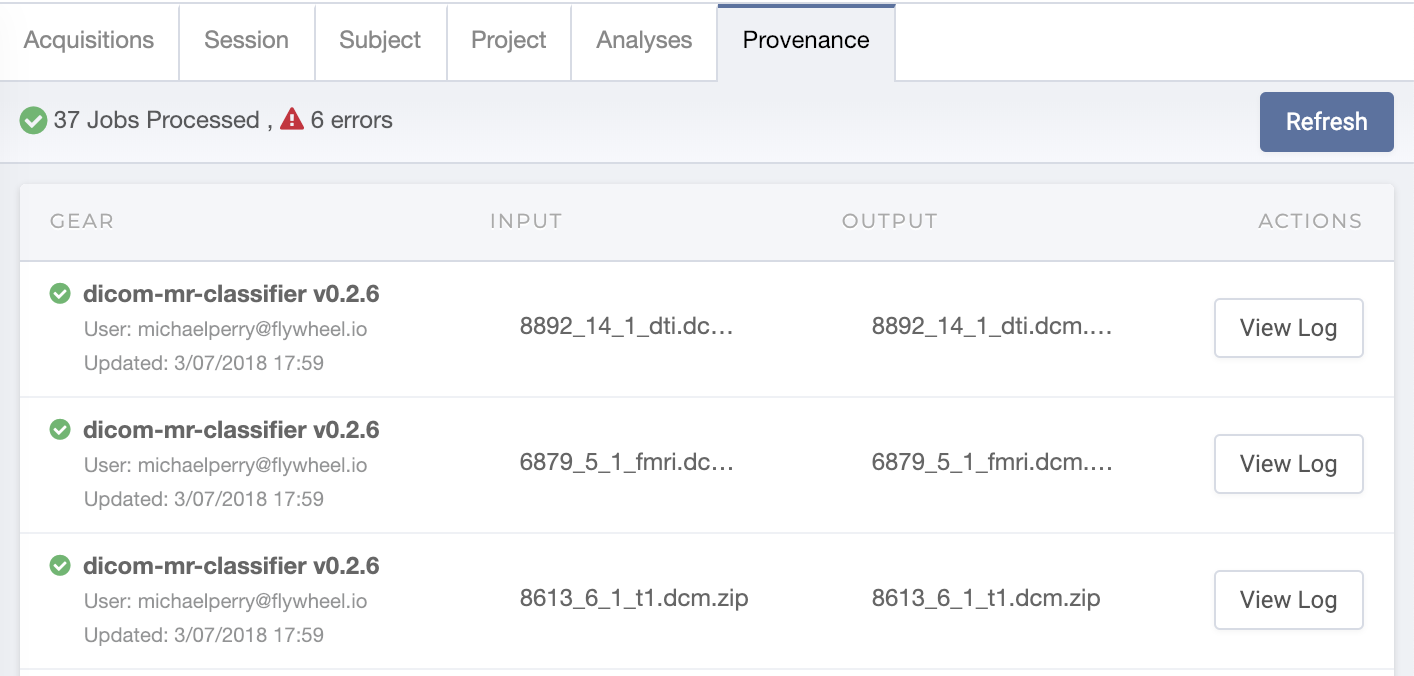Click output file 8613_6_1_t1.dcm.zip
The image size is (1414, 676).
(x=986, y=599)
